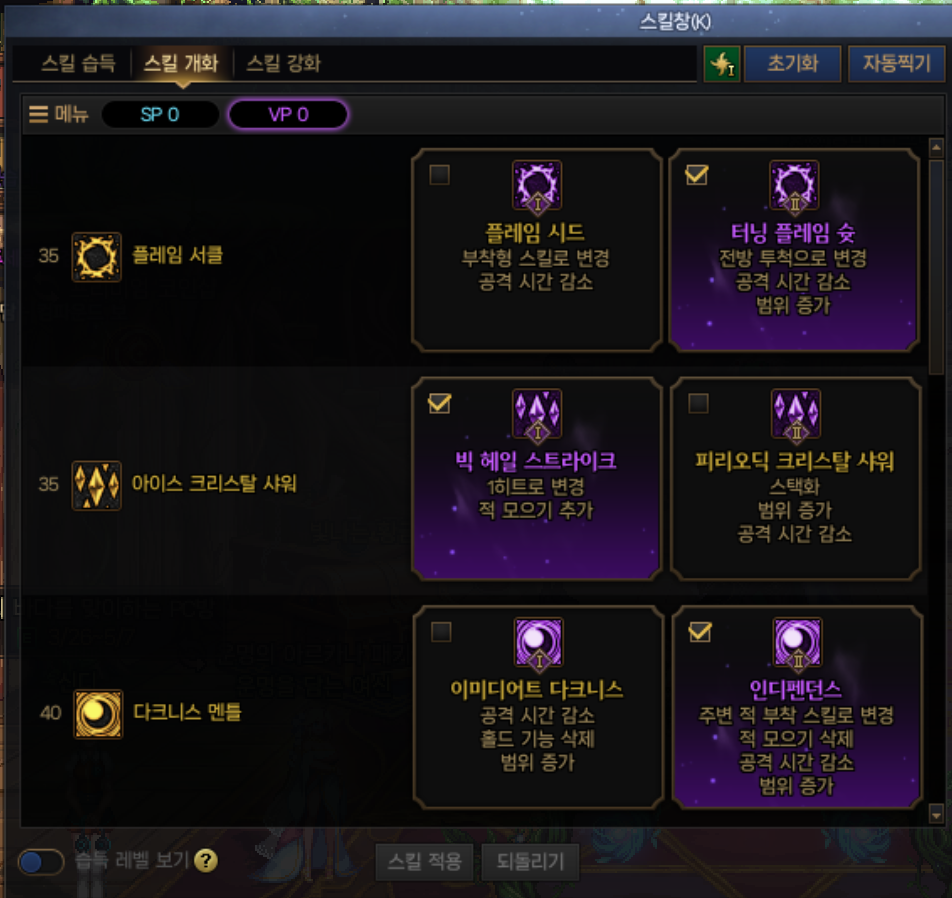Viewport: 952px width, 898px height.
Task: Select the 피리오딕 크리스탈 샤워 enhancement icon
Action: [795, 415]
